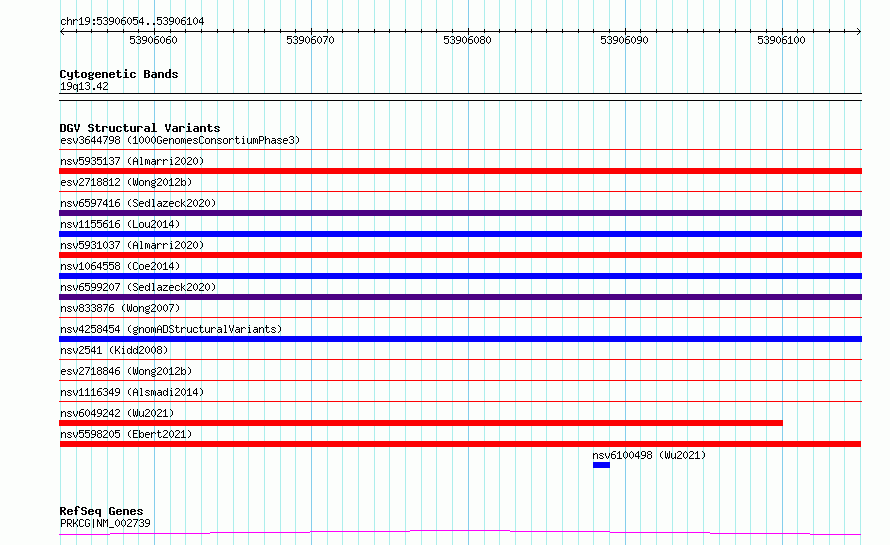Viewport: 890px width, 545px height.
Task: Click the Cytogenetic Bands track heading
Action: point(119,74)
